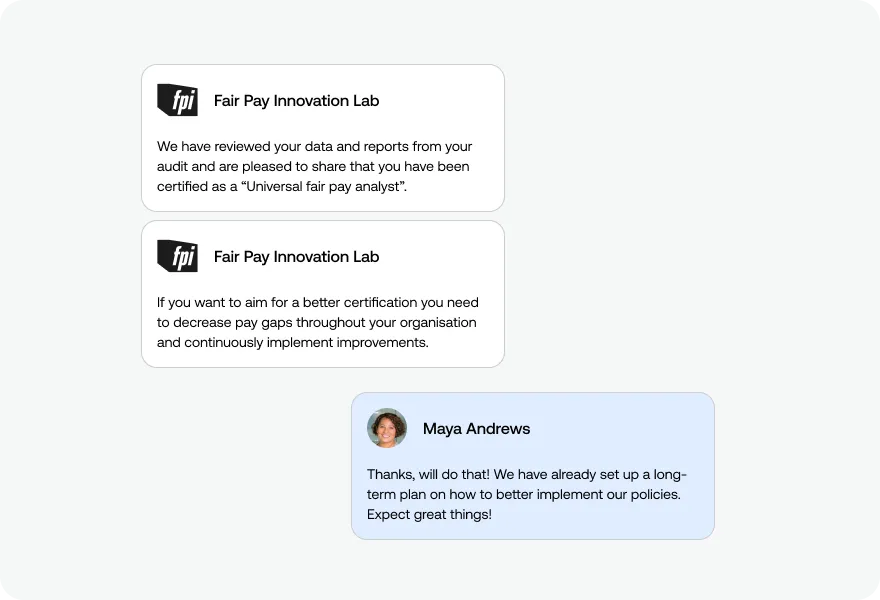Click the "Thanks, will do that!" text

(x=428, y=475)
